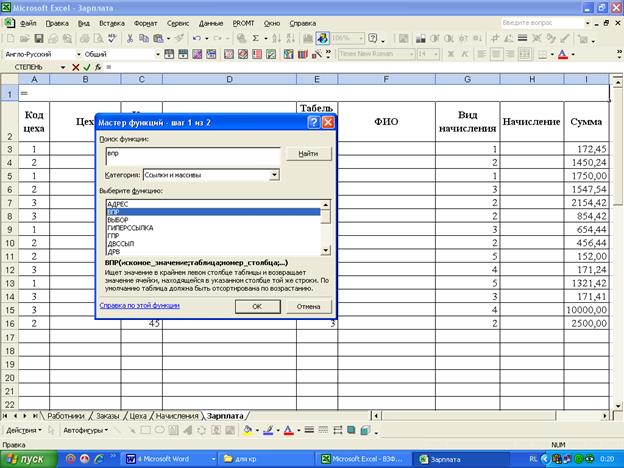Confirm the dialog with the OK button
This screenshot has height=468, width=624.
[x=257, y=306]
